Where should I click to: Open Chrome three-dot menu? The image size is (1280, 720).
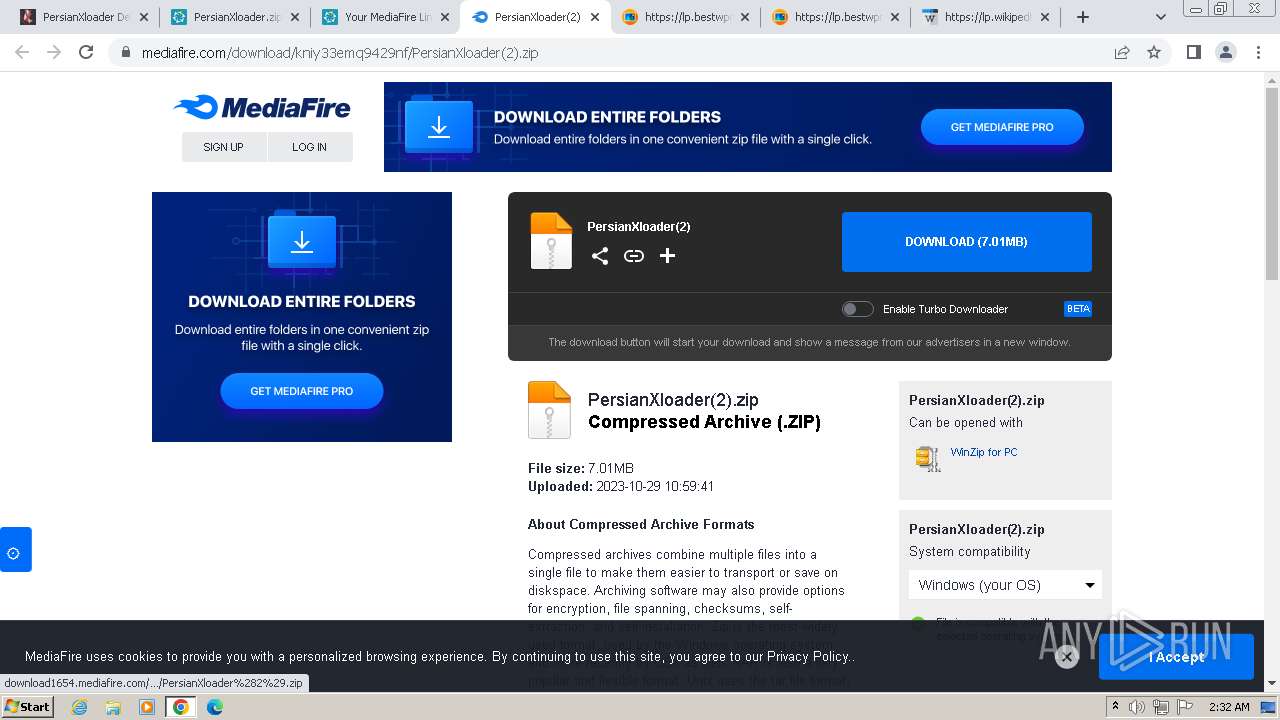(1259, 53)
